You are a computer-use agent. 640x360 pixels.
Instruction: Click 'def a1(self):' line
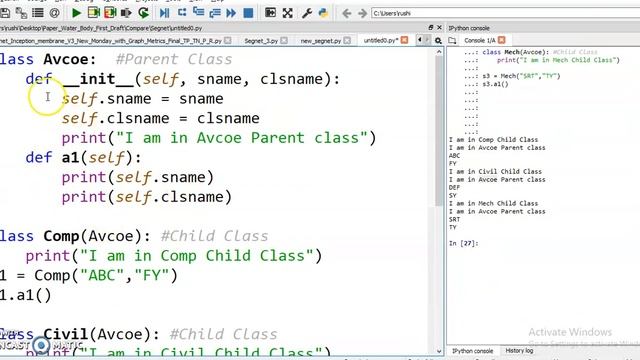coord(83,157)
